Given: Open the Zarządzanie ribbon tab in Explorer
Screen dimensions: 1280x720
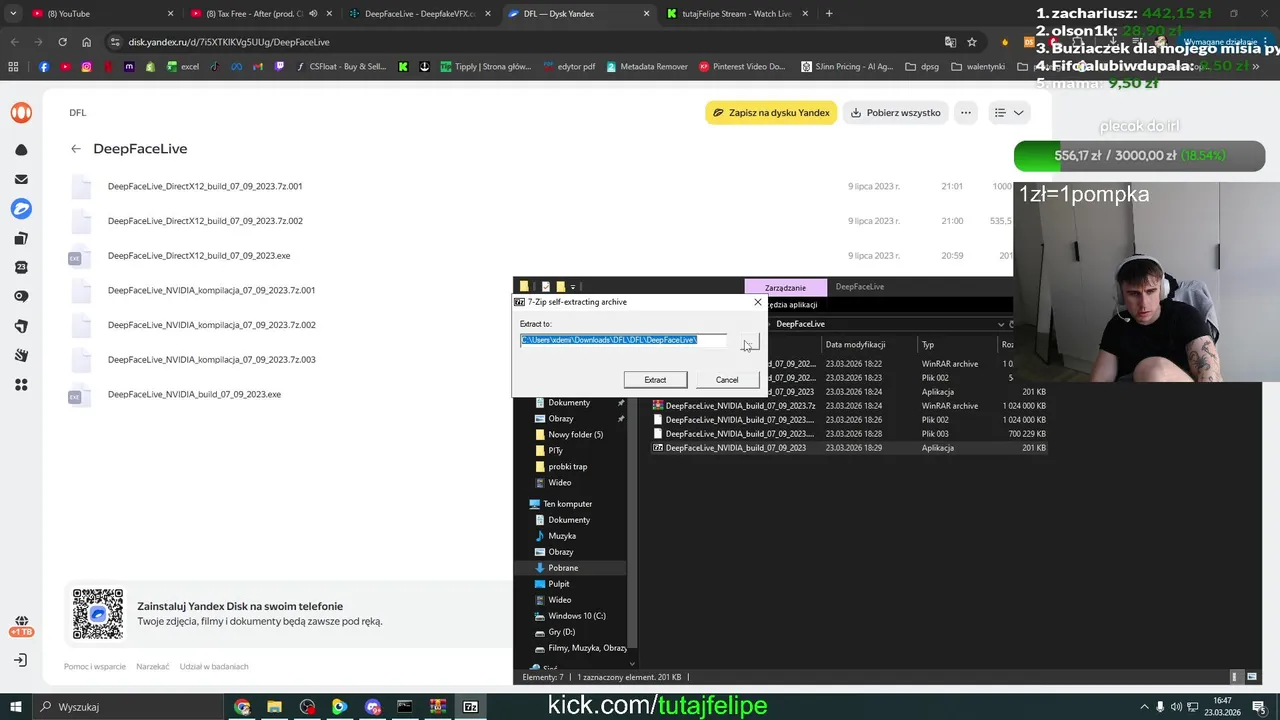Looking at the screenshot, I should point(785,287).
